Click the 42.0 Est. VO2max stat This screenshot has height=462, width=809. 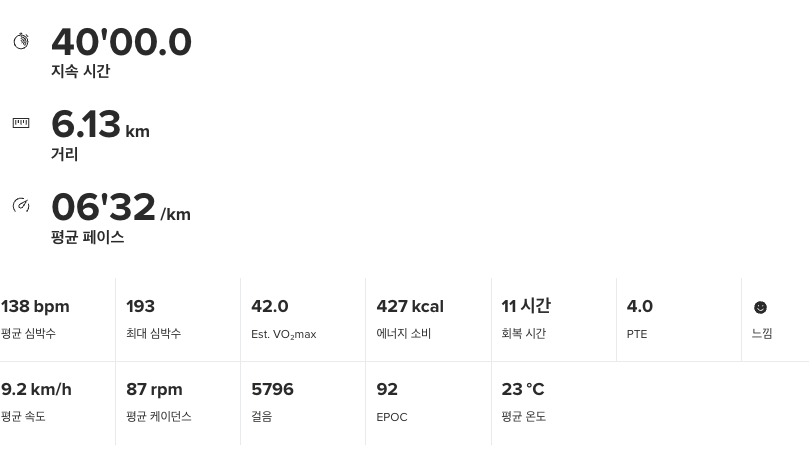coord(303,320)
